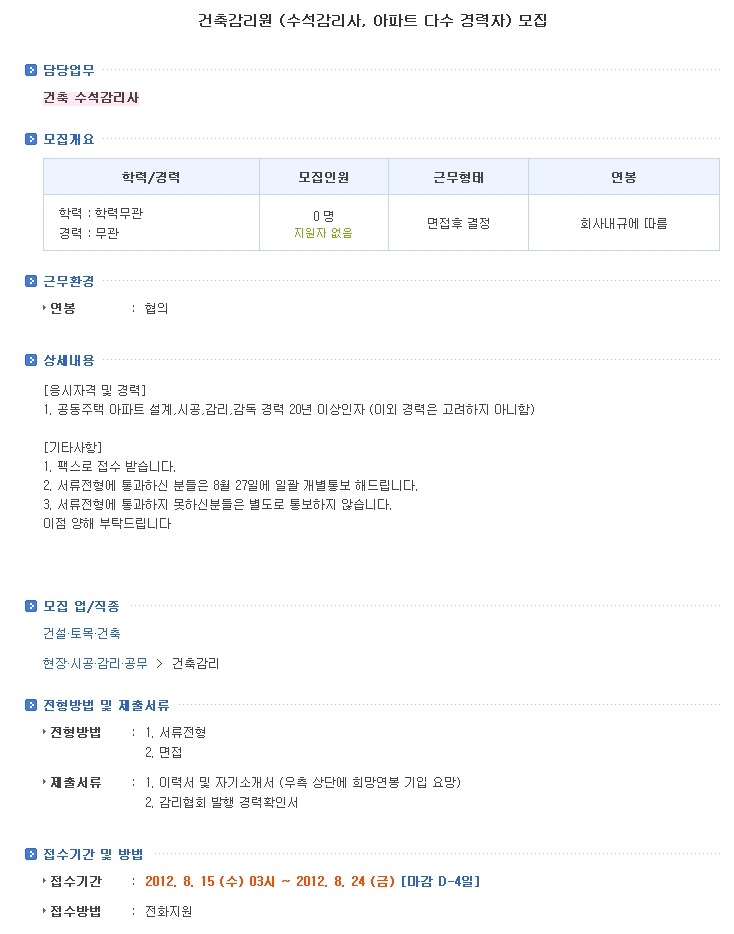Open the 건설·토목·건축 category link
The width and height of the screenshot is (734, 934).
click(x=82, y=633)
